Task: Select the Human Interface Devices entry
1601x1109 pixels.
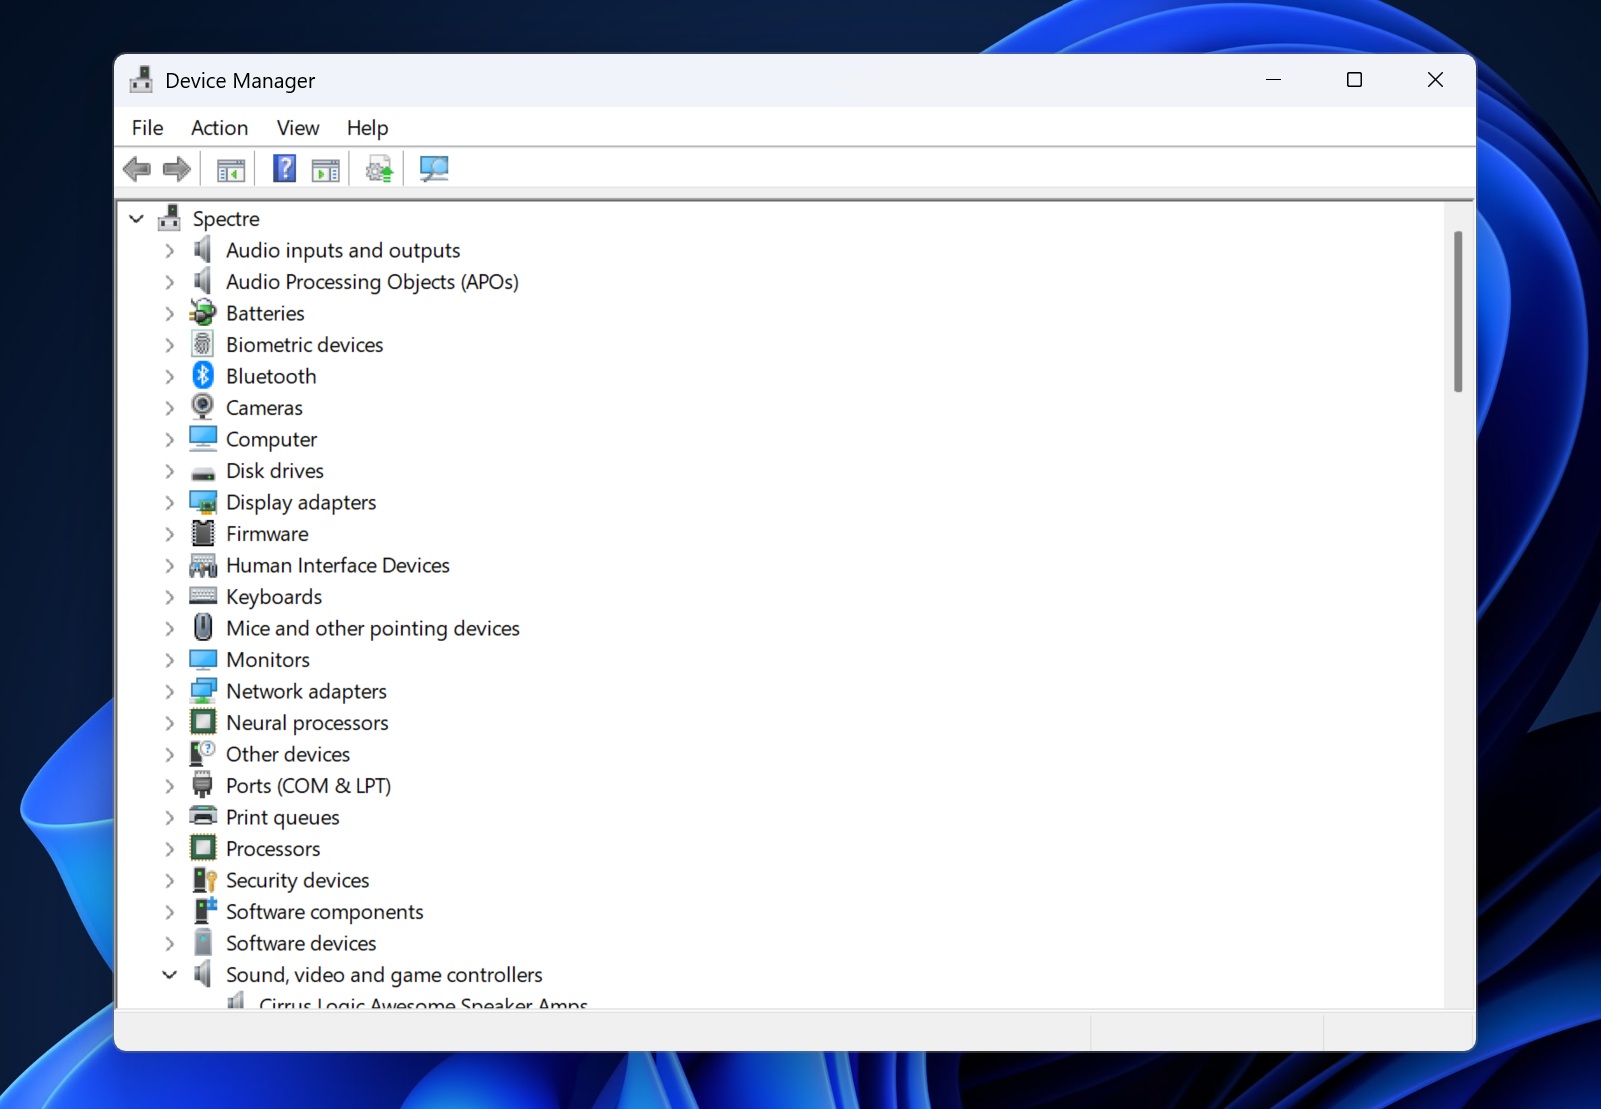Action: (x=337, y=566)
